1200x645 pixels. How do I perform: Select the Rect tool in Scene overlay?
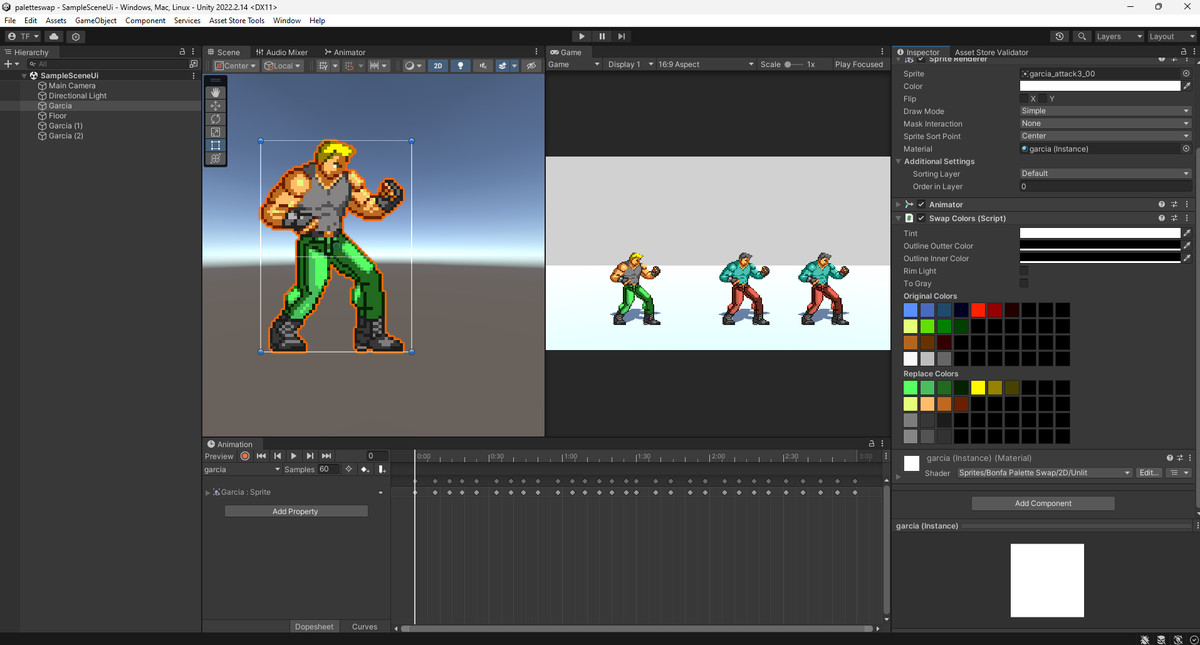coord(216,145)
